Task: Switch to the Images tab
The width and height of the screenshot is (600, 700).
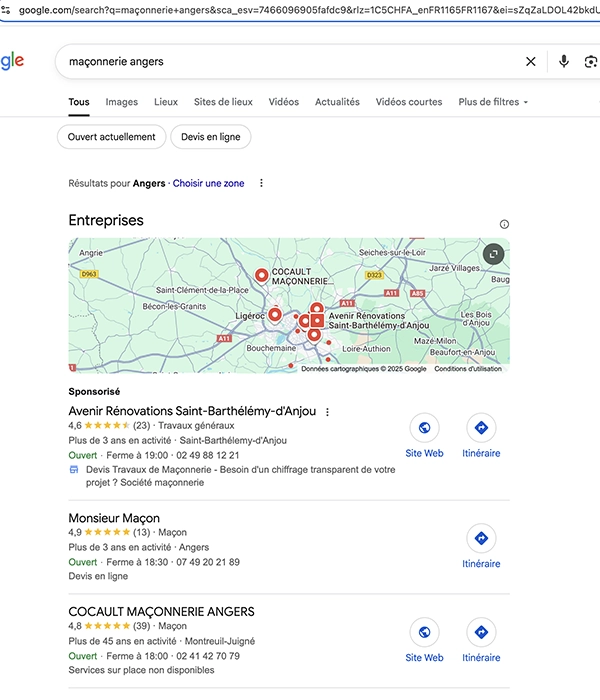Action: [122, 102]
